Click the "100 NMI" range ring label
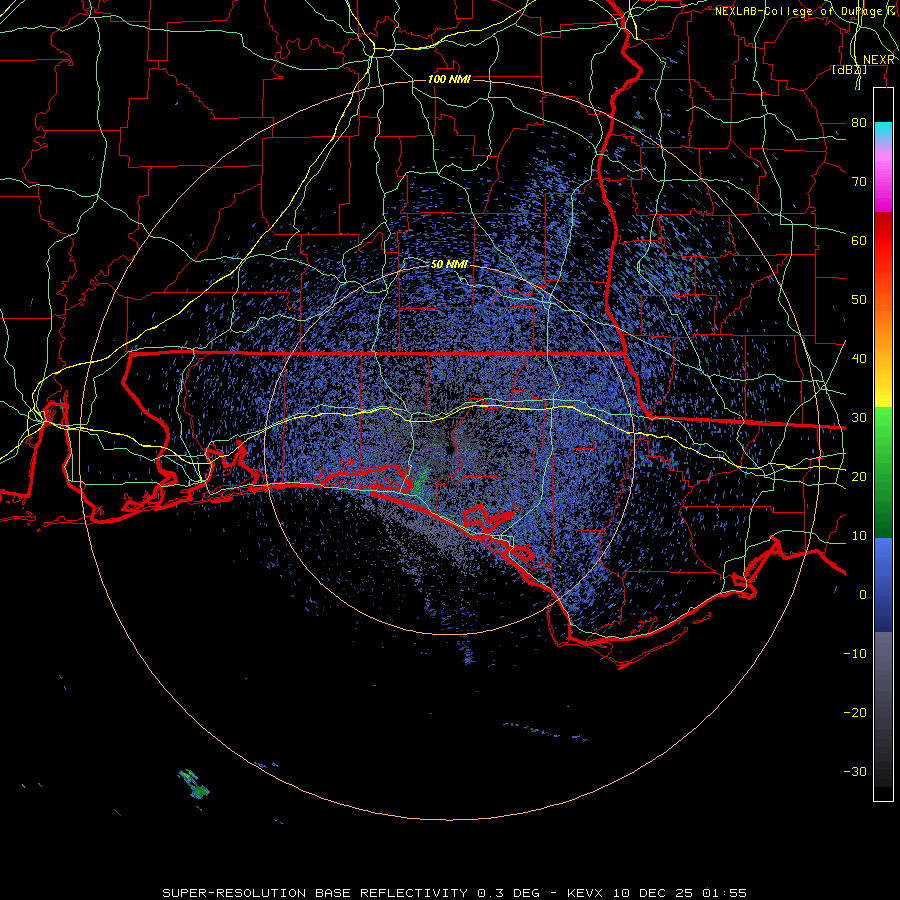 coord(449,79)
